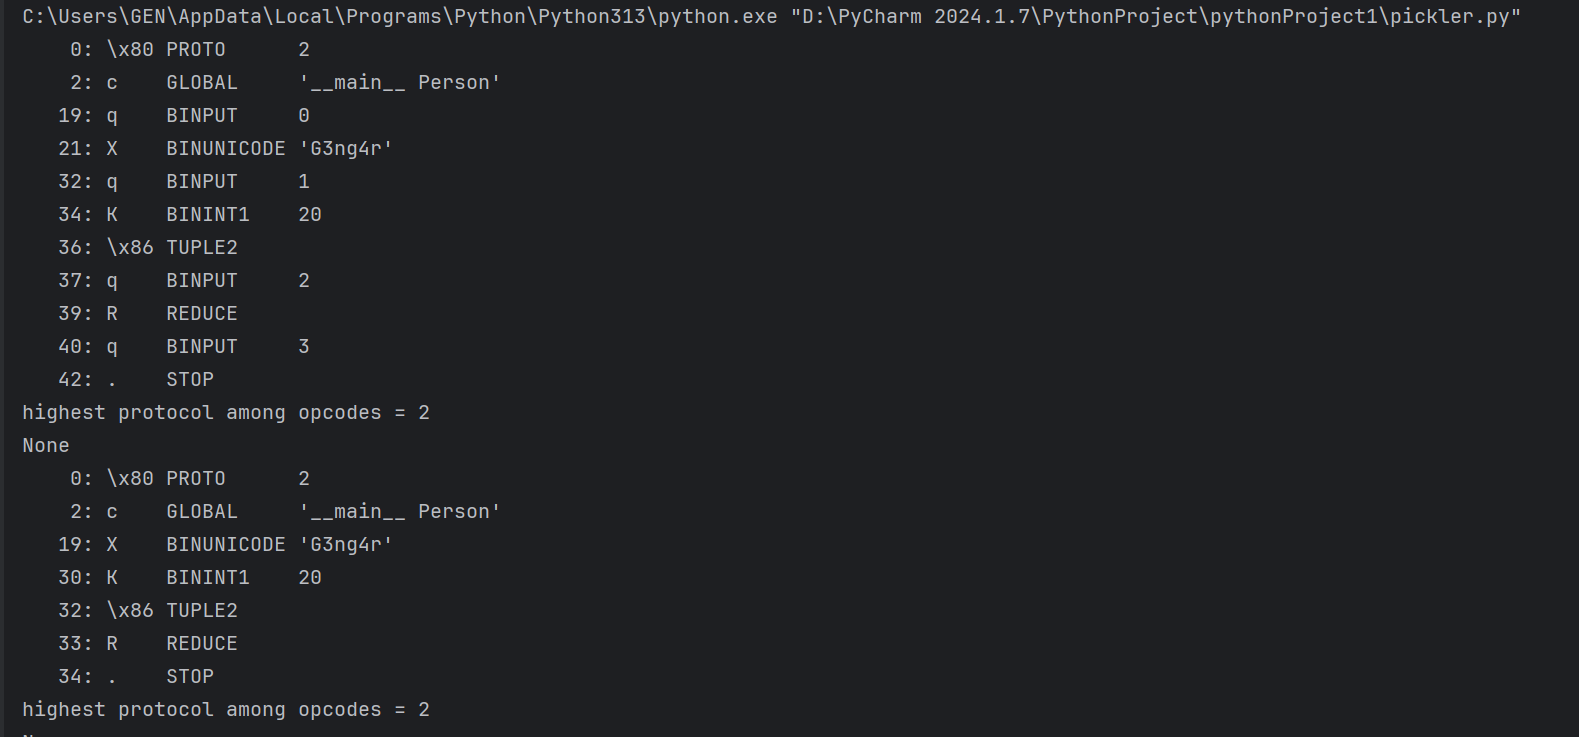Click the BINPUT 3 opcode line

point(202,347)
